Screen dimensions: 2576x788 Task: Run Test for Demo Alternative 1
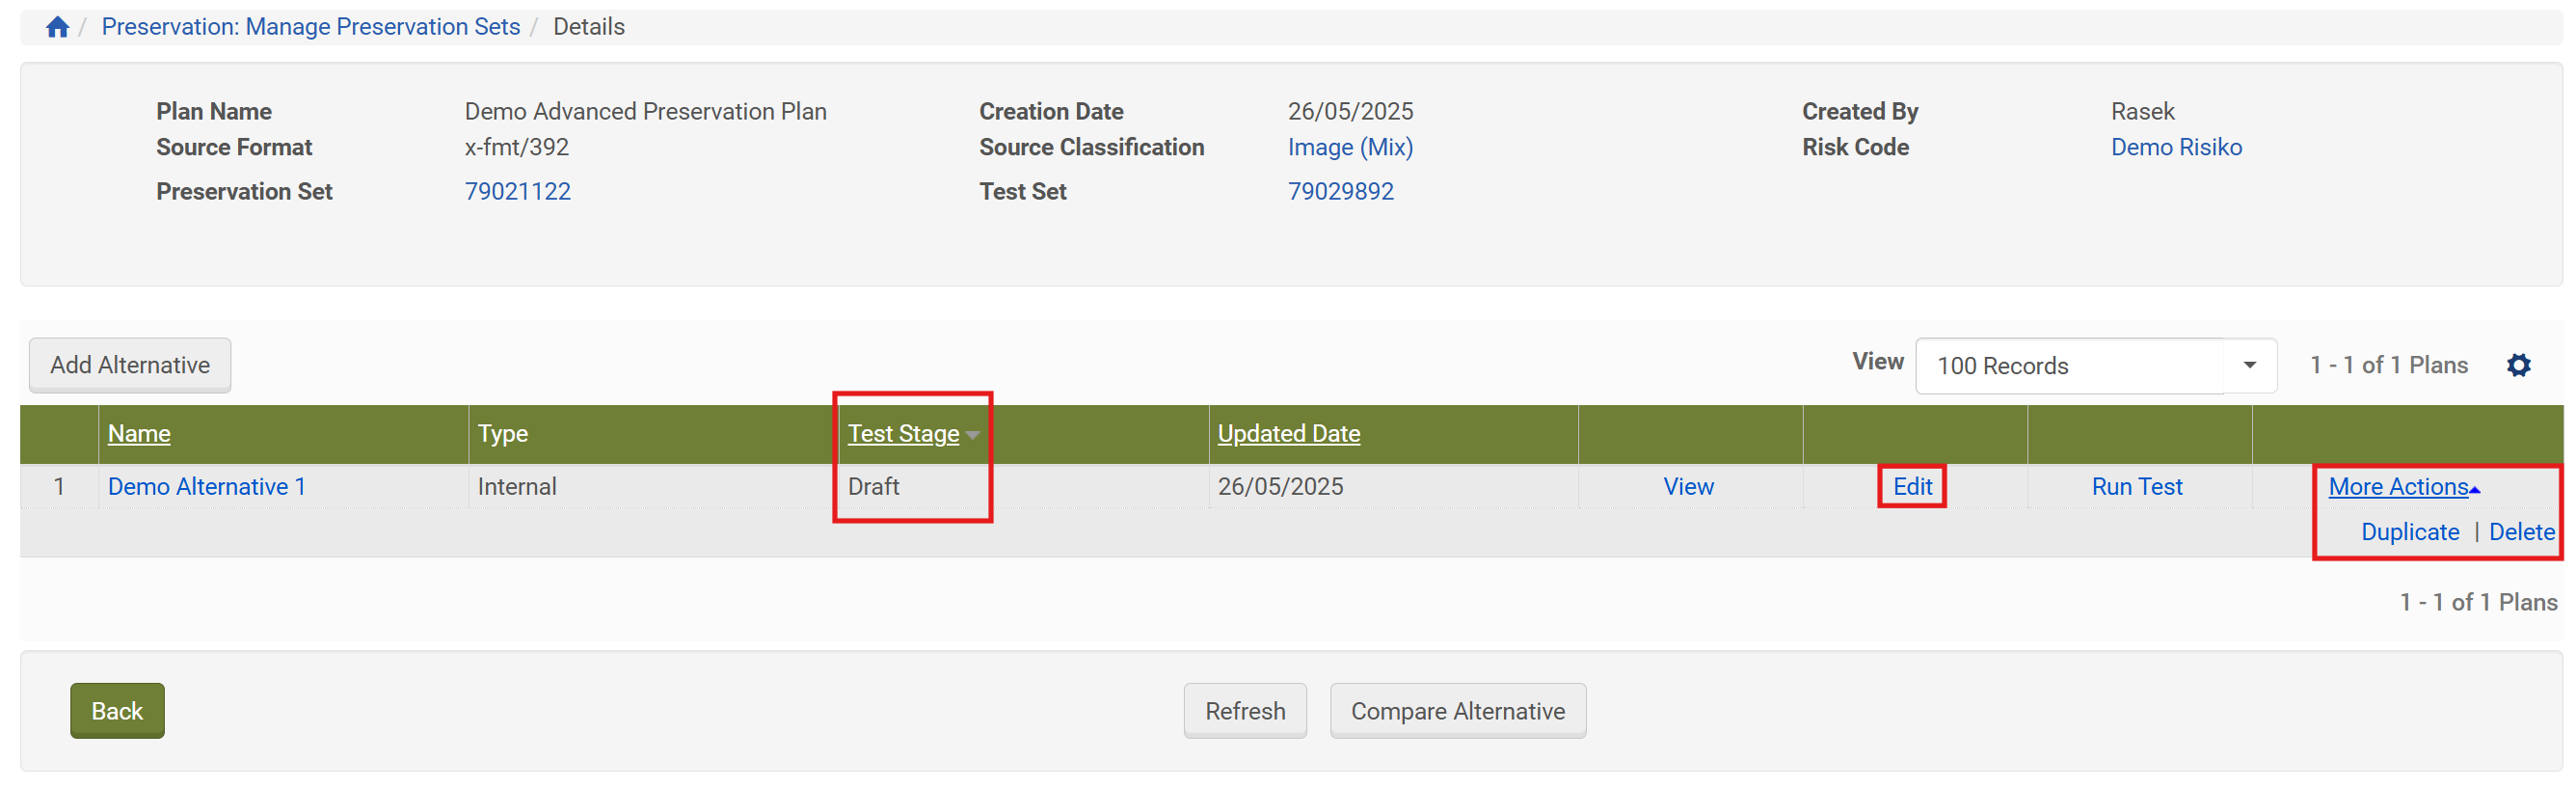pyautogui.click(x=2137, y=487)
